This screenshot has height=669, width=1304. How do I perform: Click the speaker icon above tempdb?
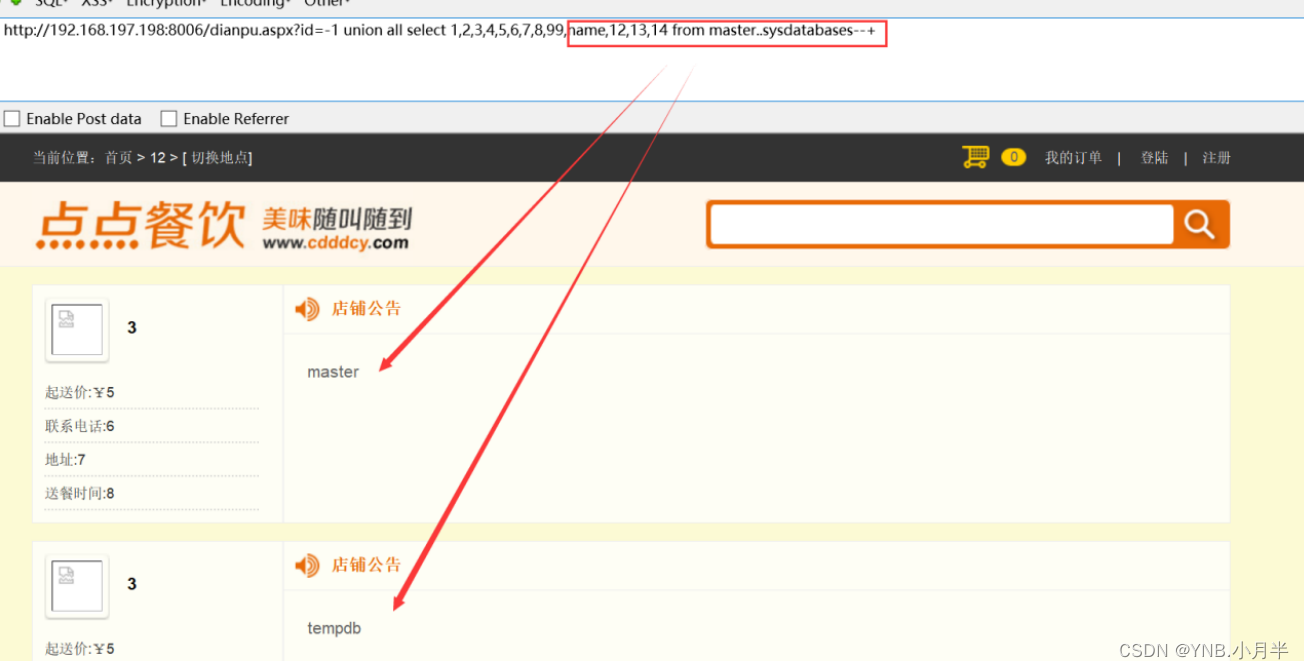tap(307, 566)
